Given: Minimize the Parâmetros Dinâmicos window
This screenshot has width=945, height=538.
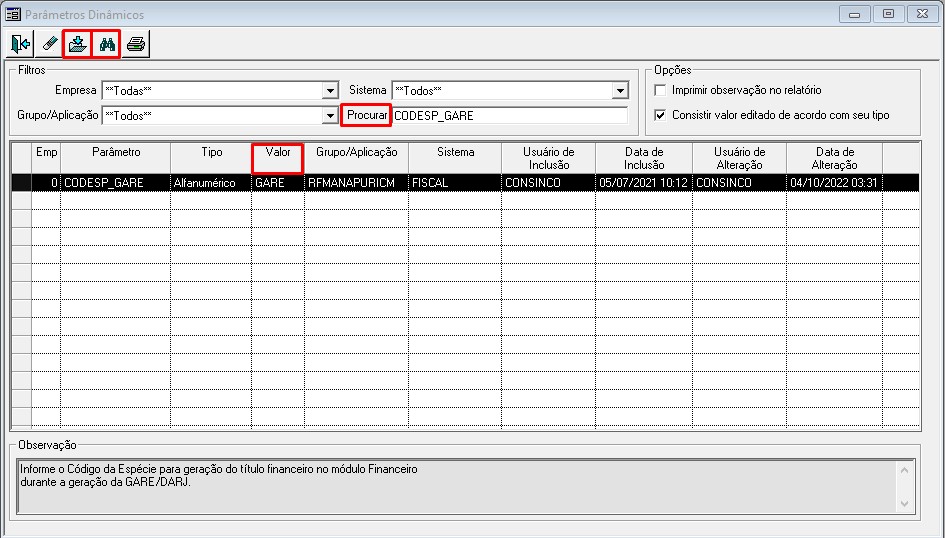Looking at the screenshot, I should click(855, 14).
